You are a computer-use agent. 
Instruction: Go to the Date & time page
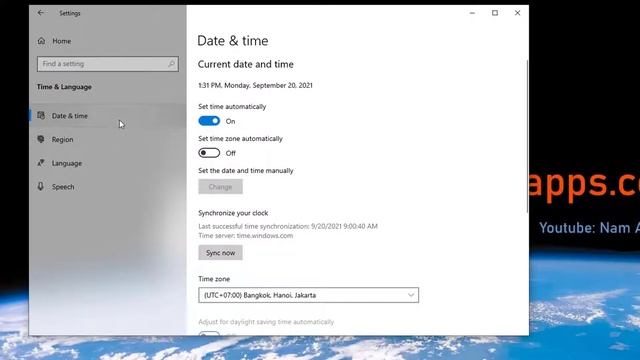point(108,116)
